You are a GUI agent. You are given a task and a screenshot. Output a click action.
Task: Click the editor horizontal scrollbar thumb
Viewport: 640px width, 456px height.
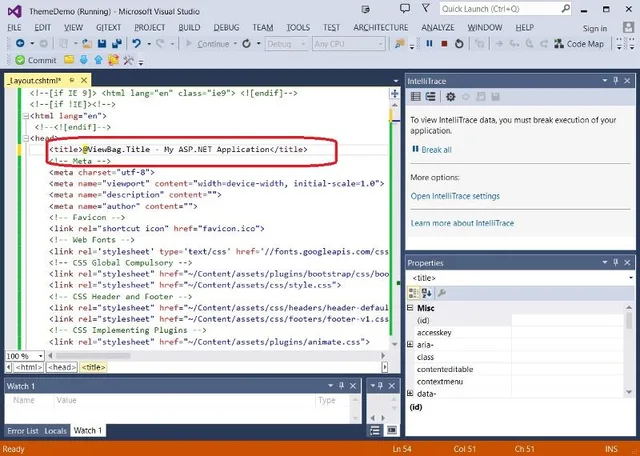coord(93,356)
